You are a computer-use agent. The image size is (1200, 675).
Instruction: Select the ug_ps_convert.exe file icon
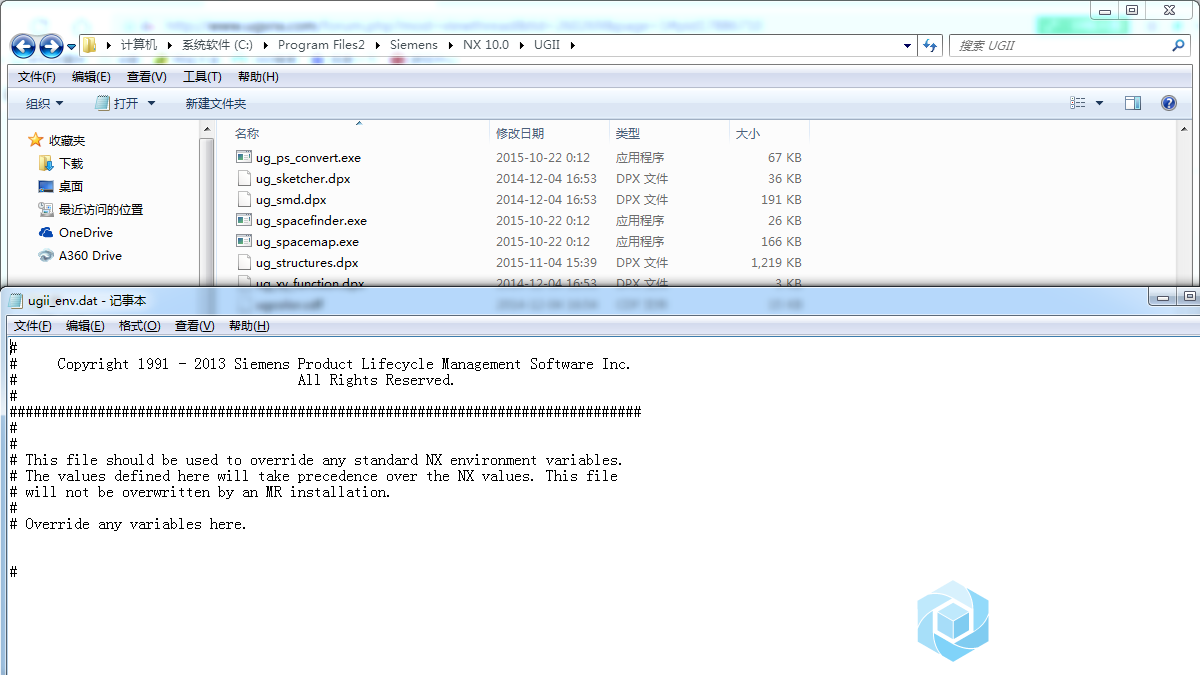click(x=244, y=157)
